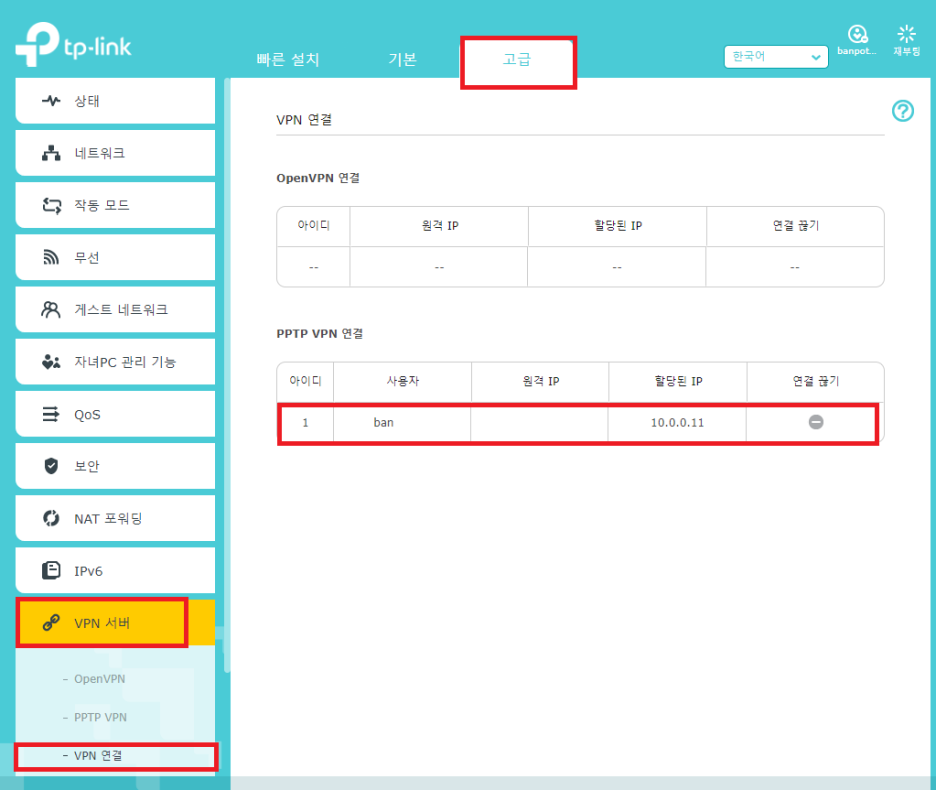This screenshot has height=790, width=936.
Task: Click the 보안 shield icon
Action: 51,466
